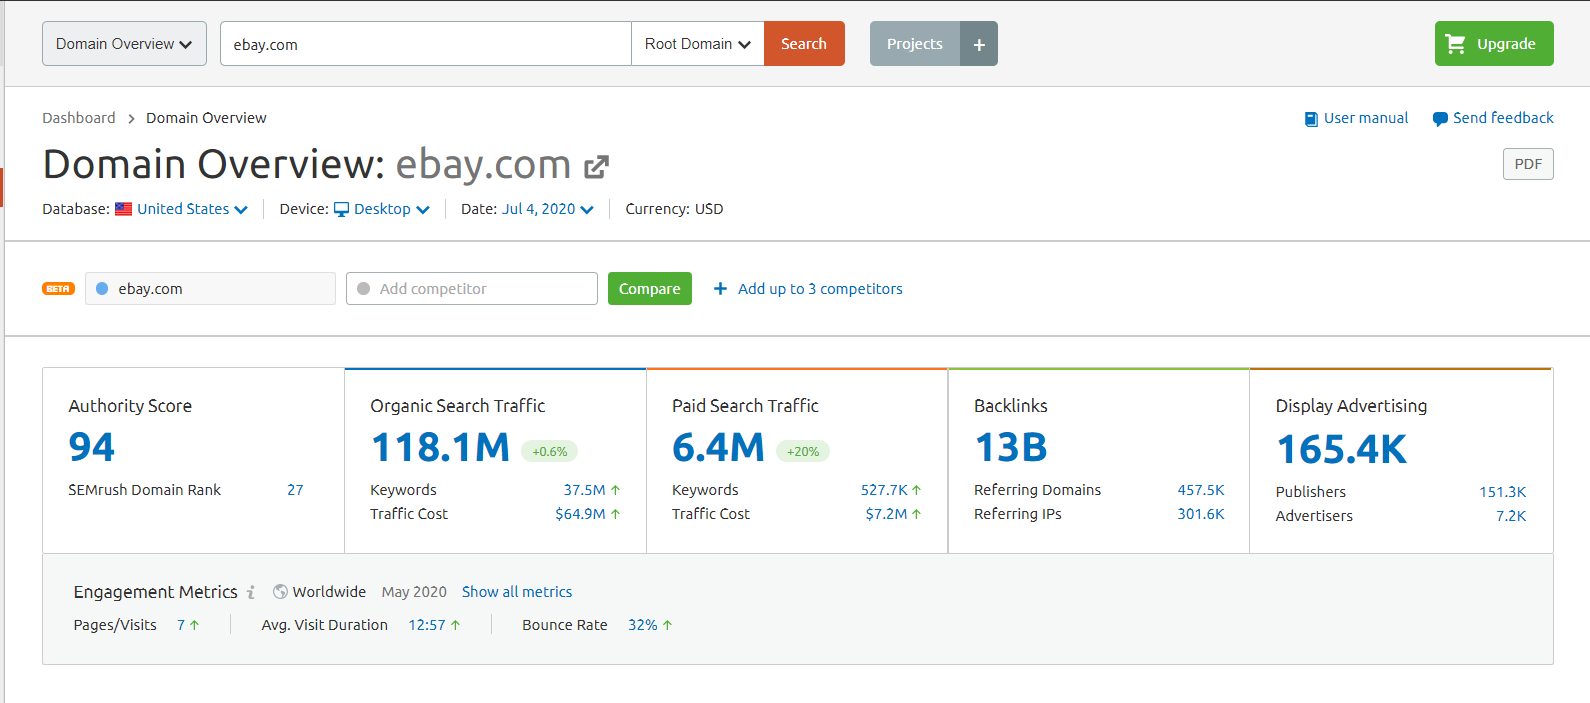
Task: Click SEMrush Domain Rank value 27
Action: point(295,490)
